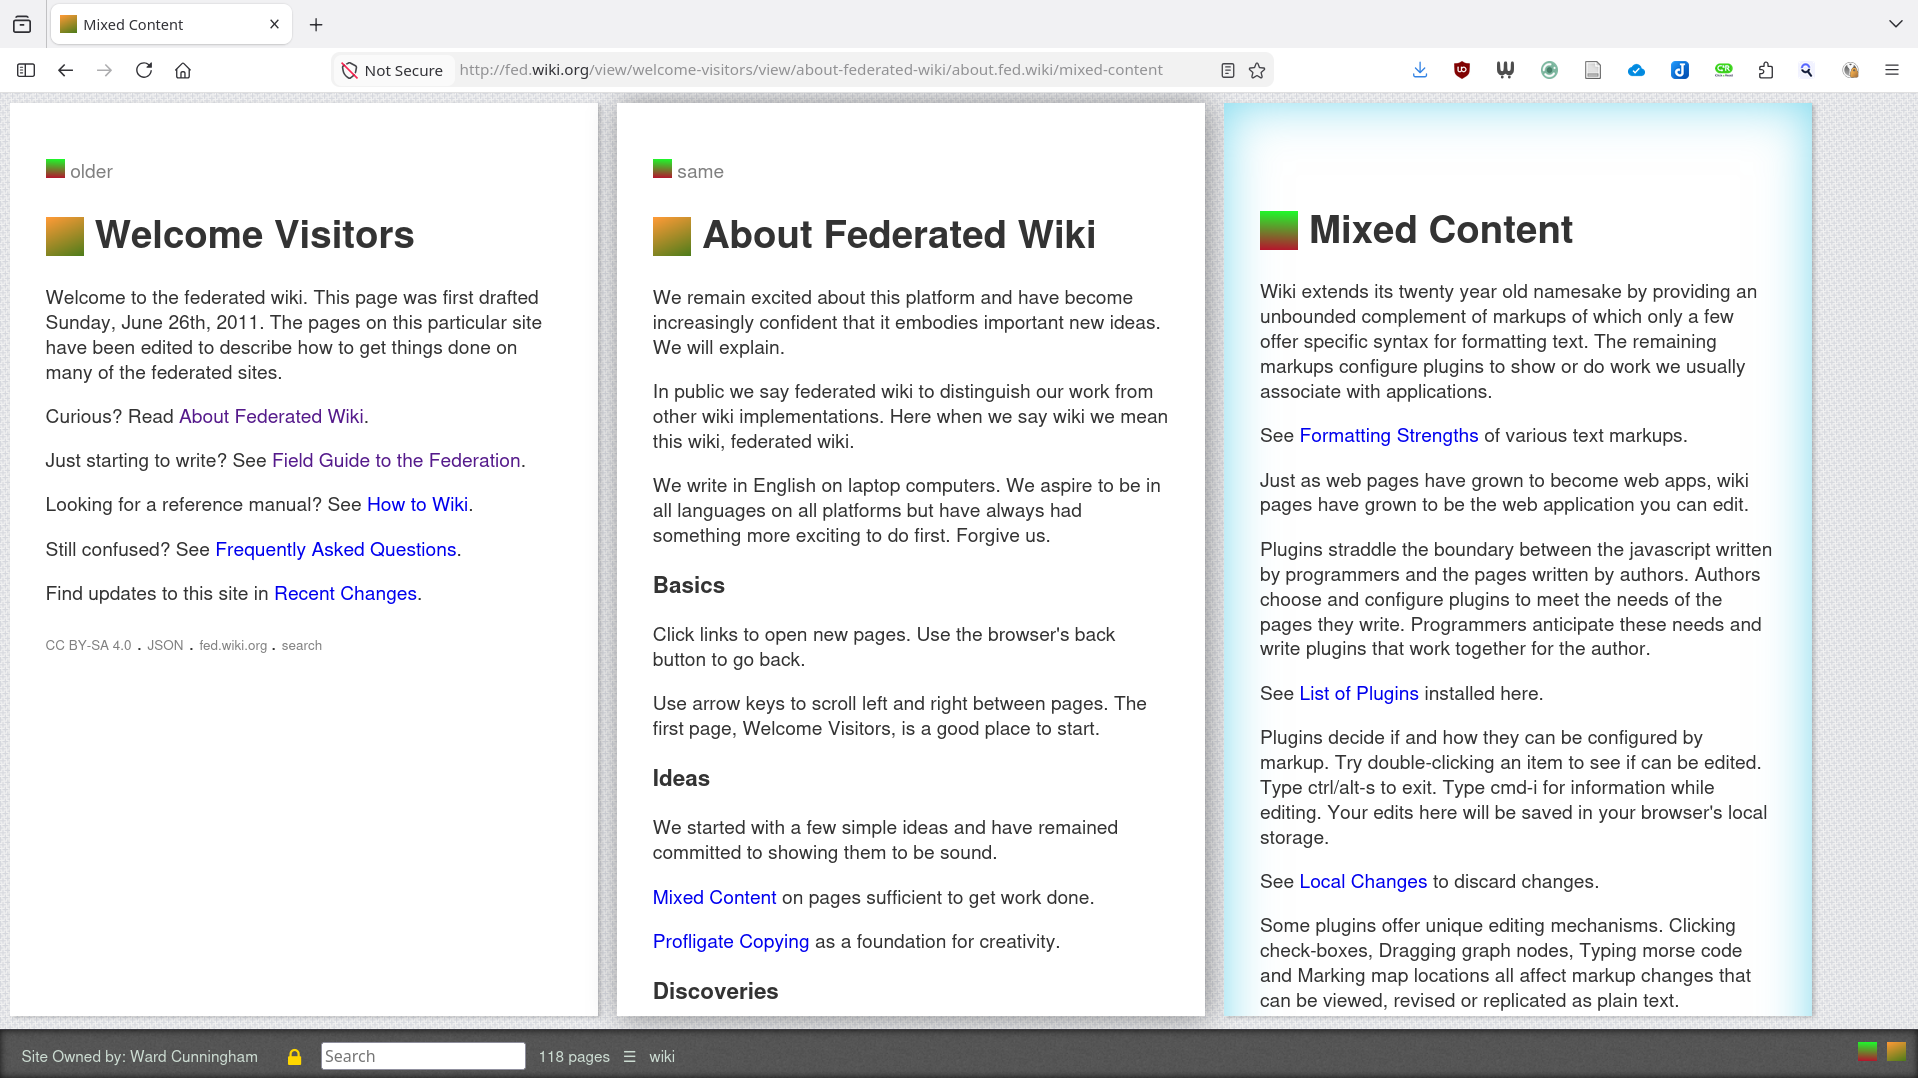Bookmark this page with the star icon
The image size is (1918, 1078).
1257,70
